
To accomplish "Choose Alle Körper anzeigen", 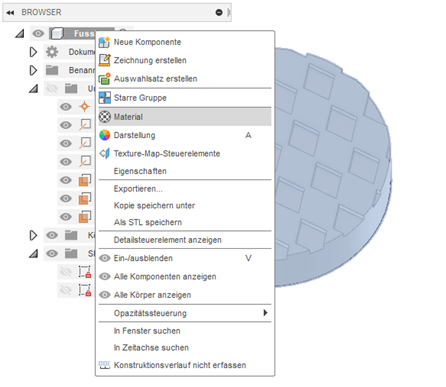I will pyautogui.click(x=185, y=295).
